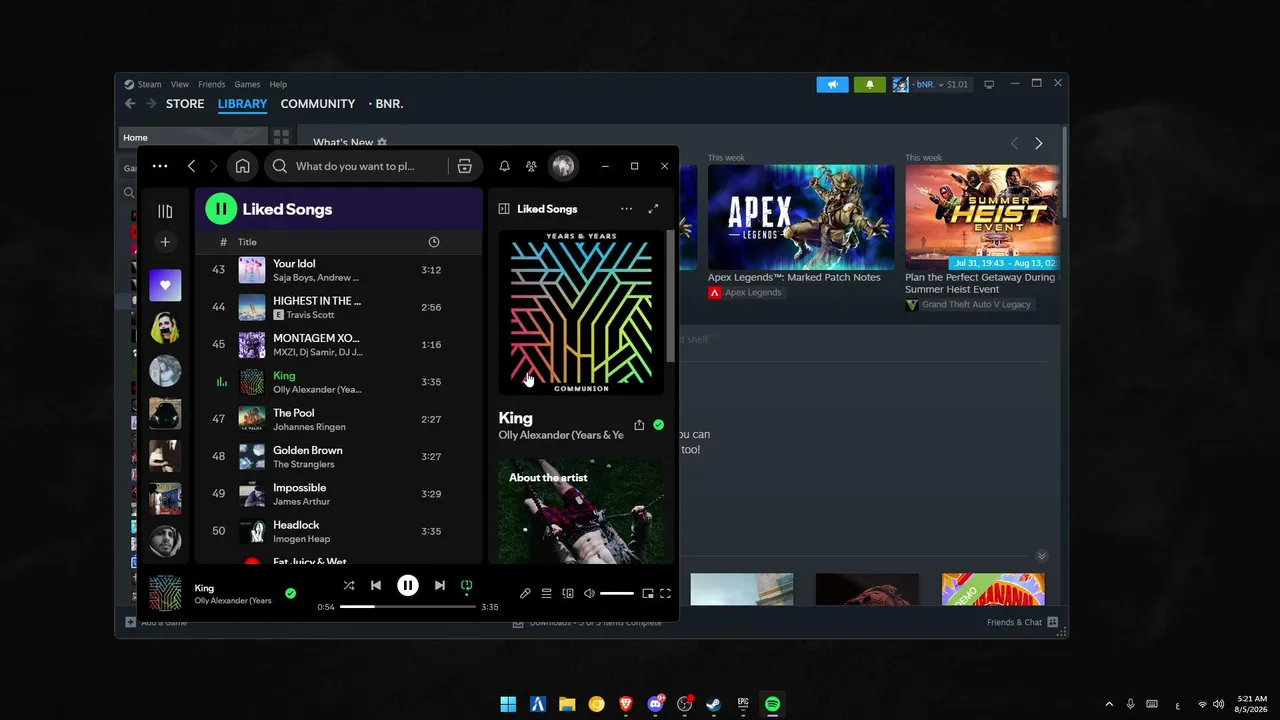Enter Spotify full screen mode

tap(665, 593)
